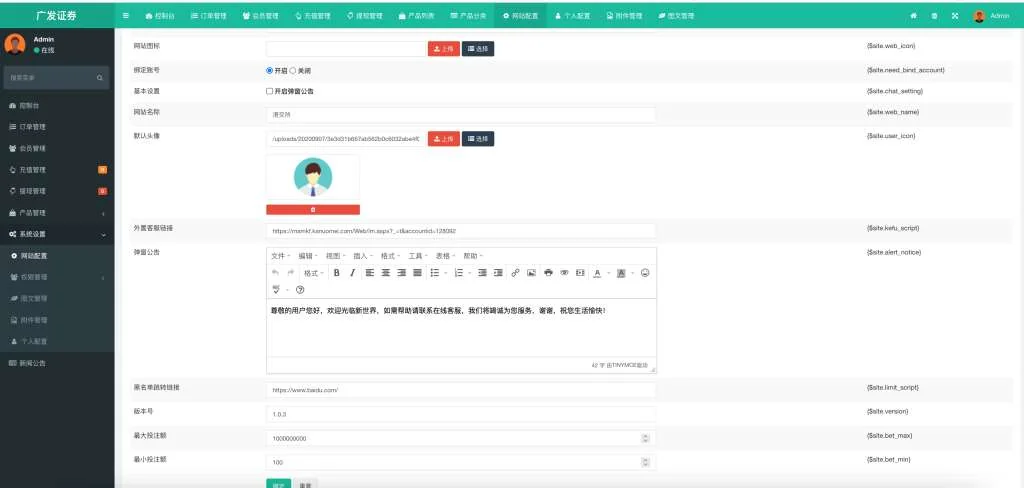Screen dimensions: 1024x488
Task: Click the 重置 reset button at bottom
Action: [x=305, y=484]
